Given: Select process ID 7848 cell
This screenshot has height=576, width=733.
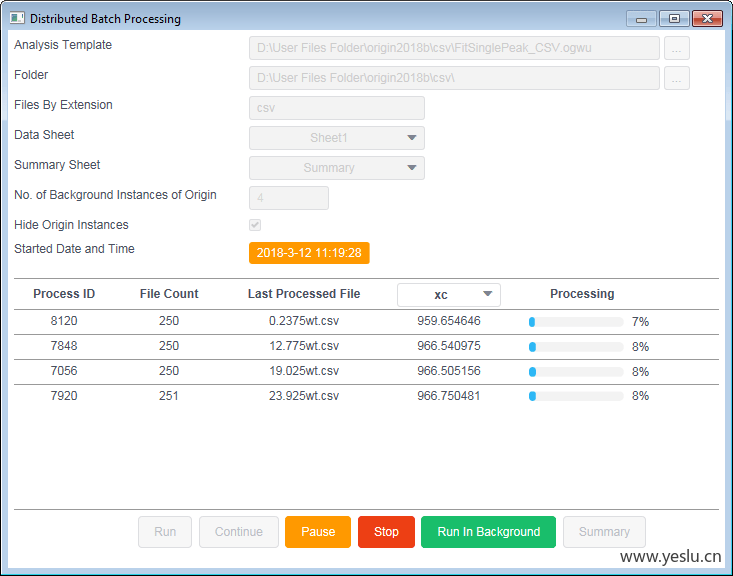Looking at the screenshot, I should click(64, 346).
